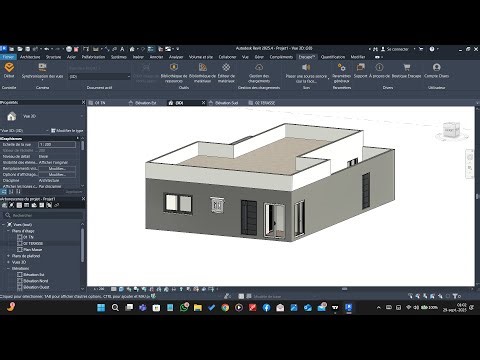Open Se connecter dropdown arrow

pos(415,49)
